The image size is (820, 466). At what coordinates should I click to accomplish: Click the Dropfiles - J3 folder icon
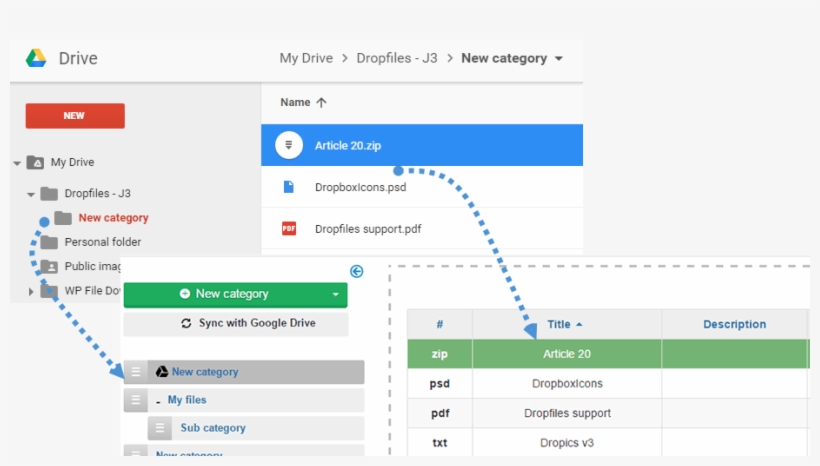(49, 194)
